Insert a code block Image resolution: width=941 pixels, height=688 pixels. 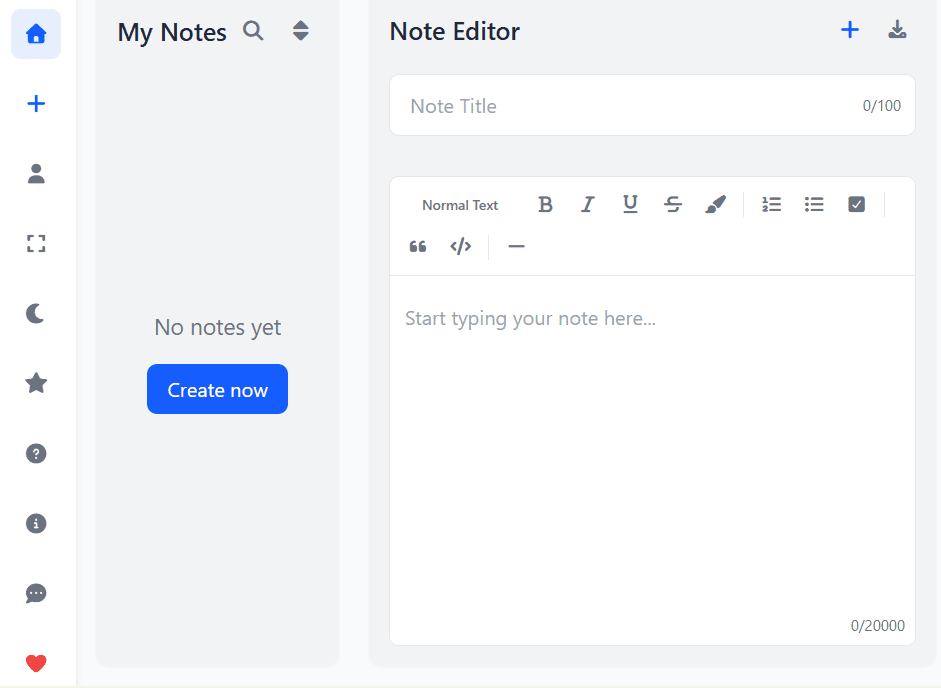point(460,246)
